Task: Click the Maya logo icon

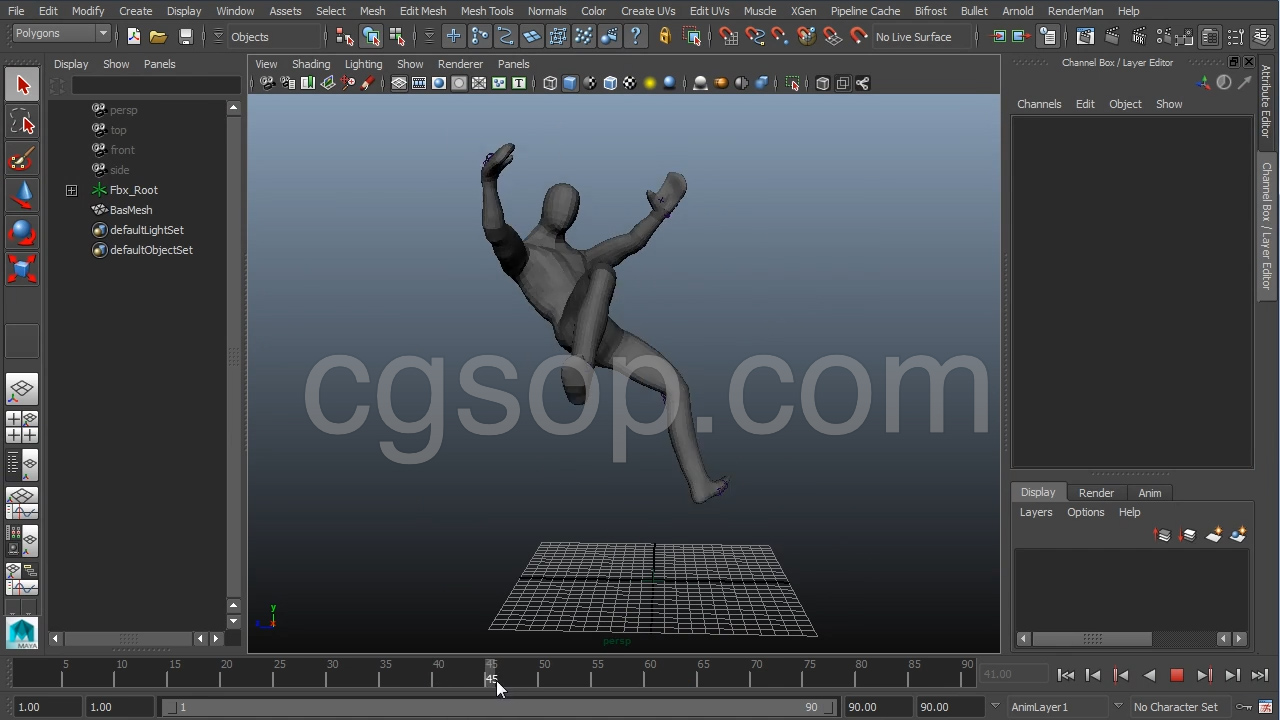Action: coord(22,633)
